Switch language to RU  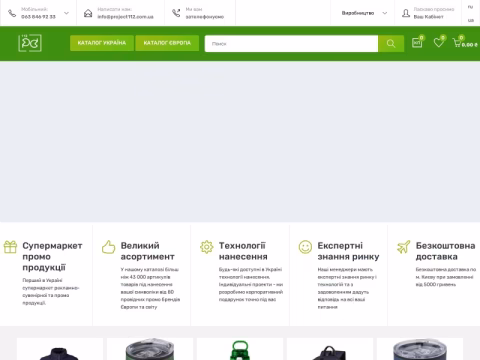tap(470, 7)
